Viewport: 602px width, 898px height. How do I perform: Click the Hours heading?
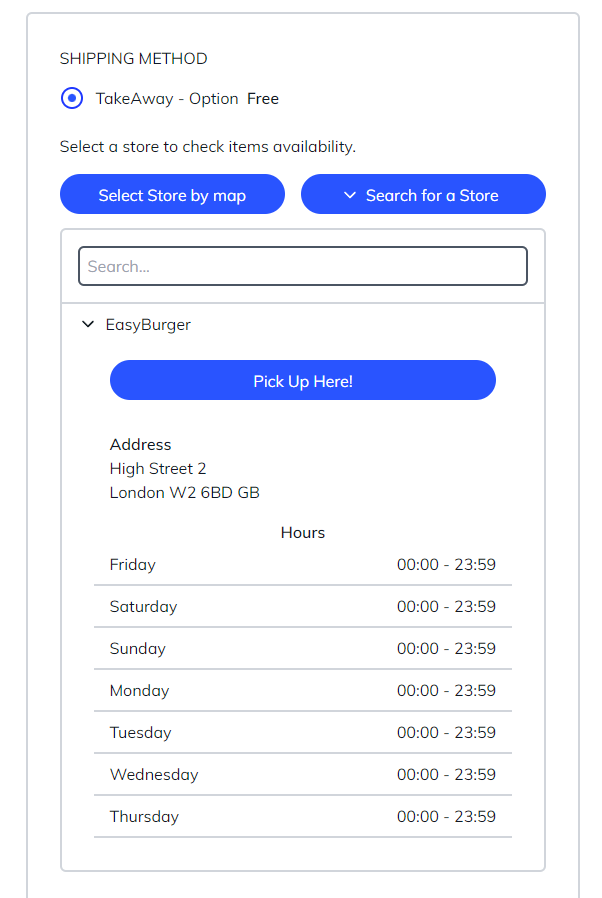302,533
